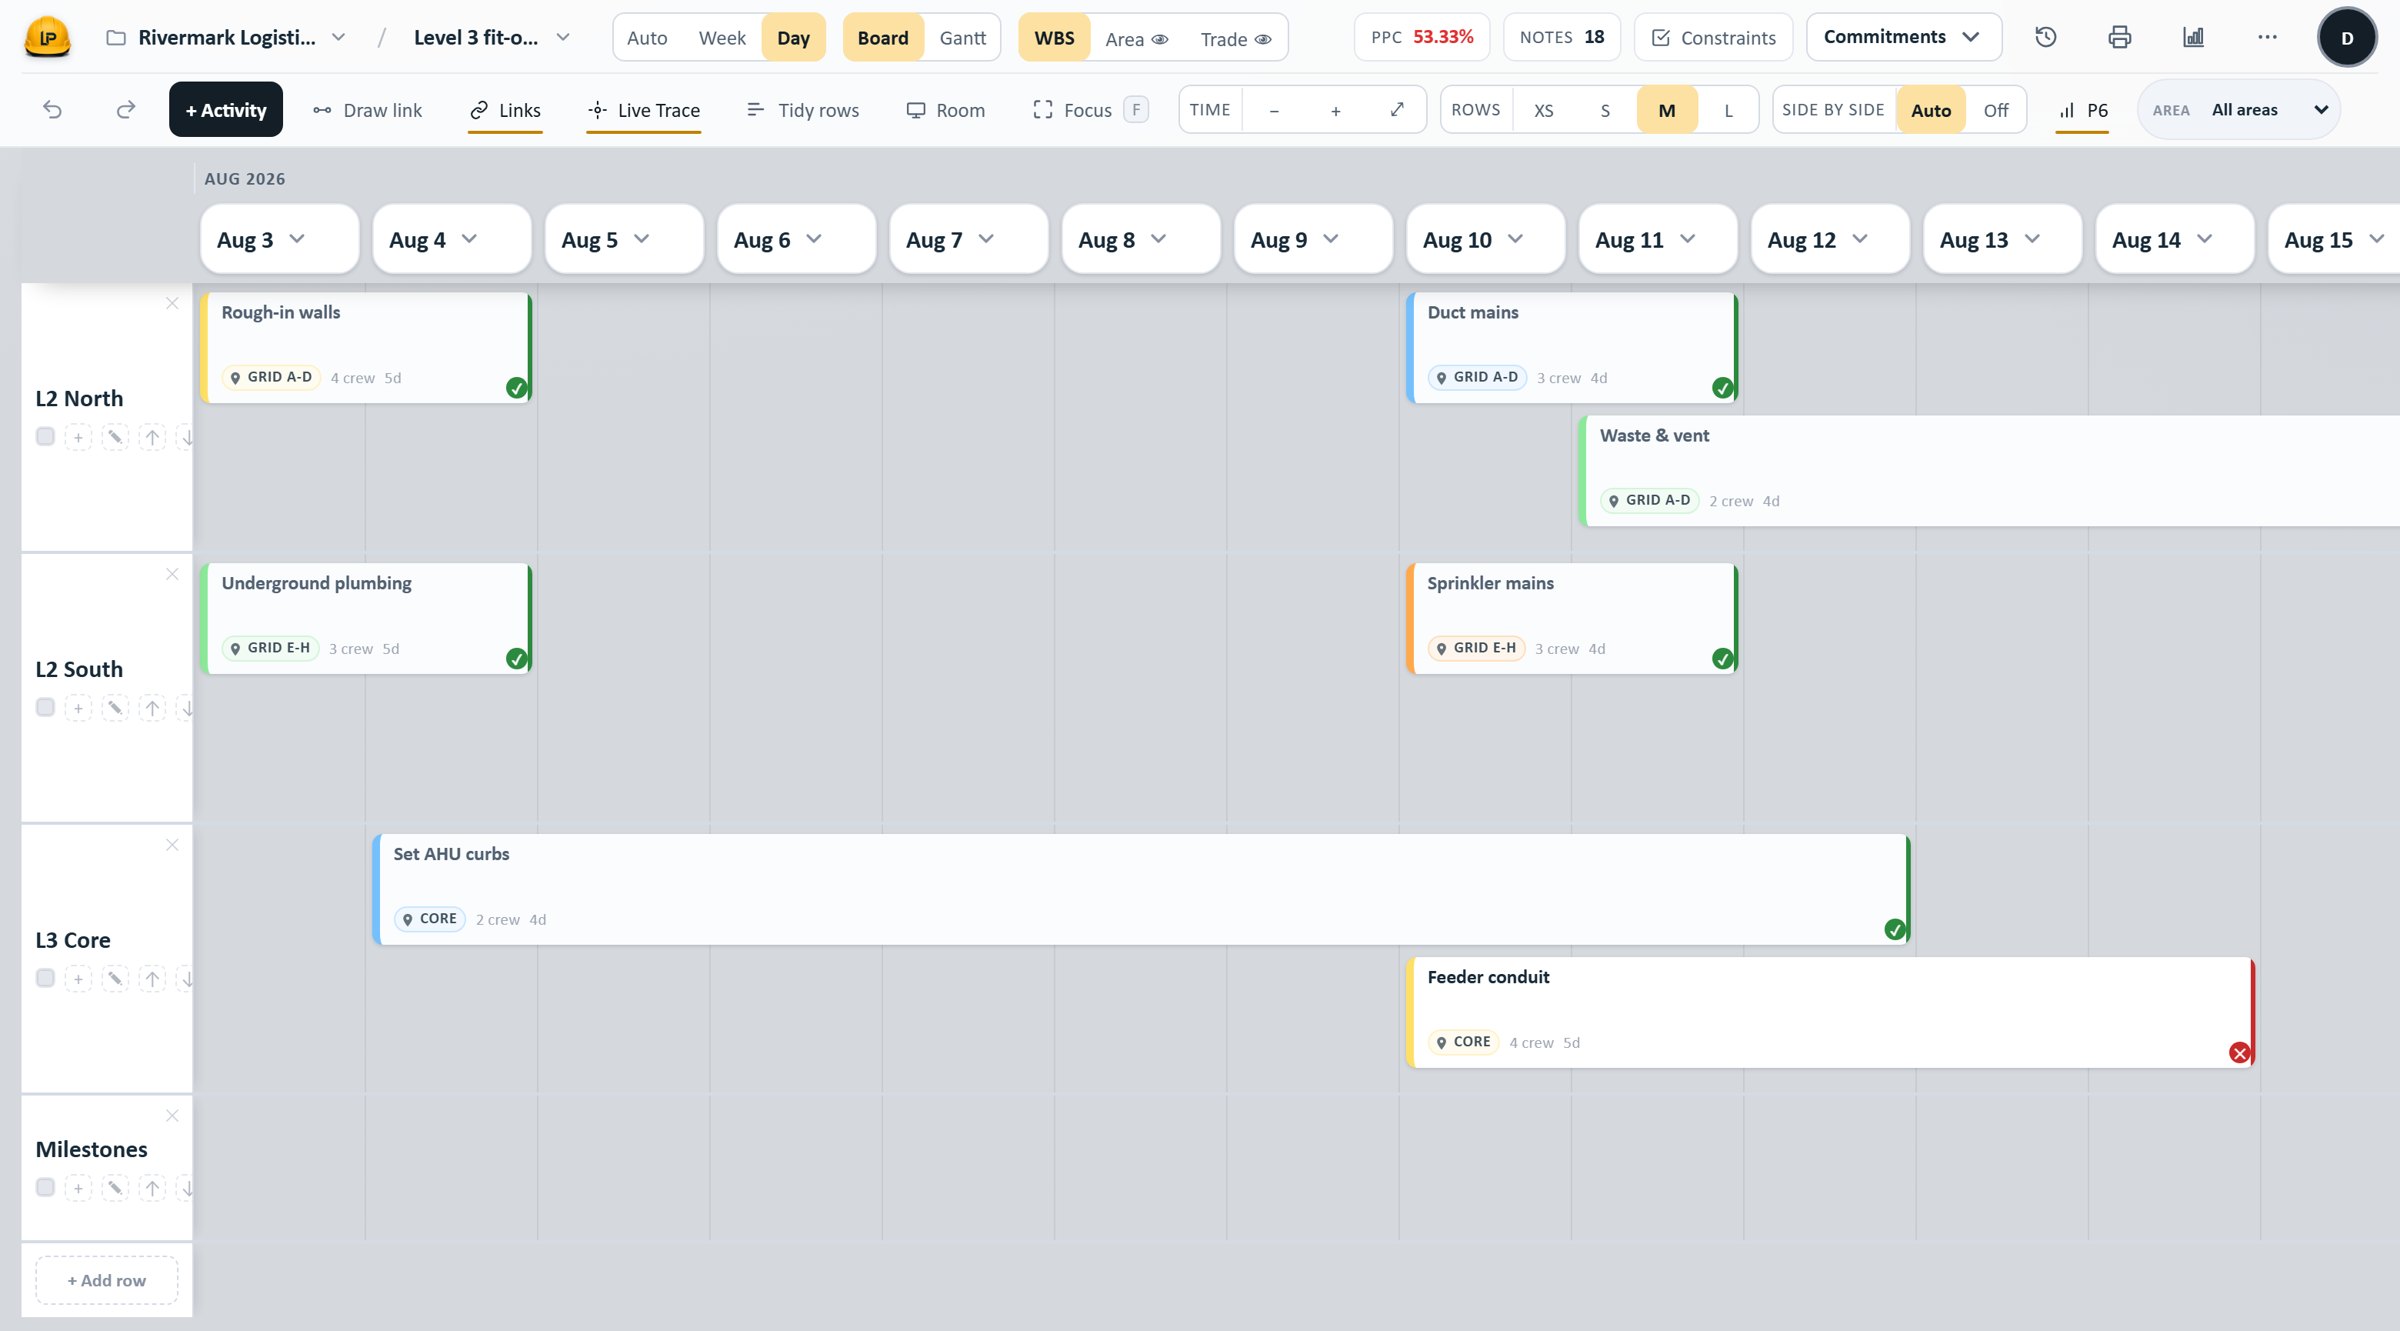Click the undo arrow icon
The width and height of the screenshot is (2400, 1331).
click(x=53, y=110)
